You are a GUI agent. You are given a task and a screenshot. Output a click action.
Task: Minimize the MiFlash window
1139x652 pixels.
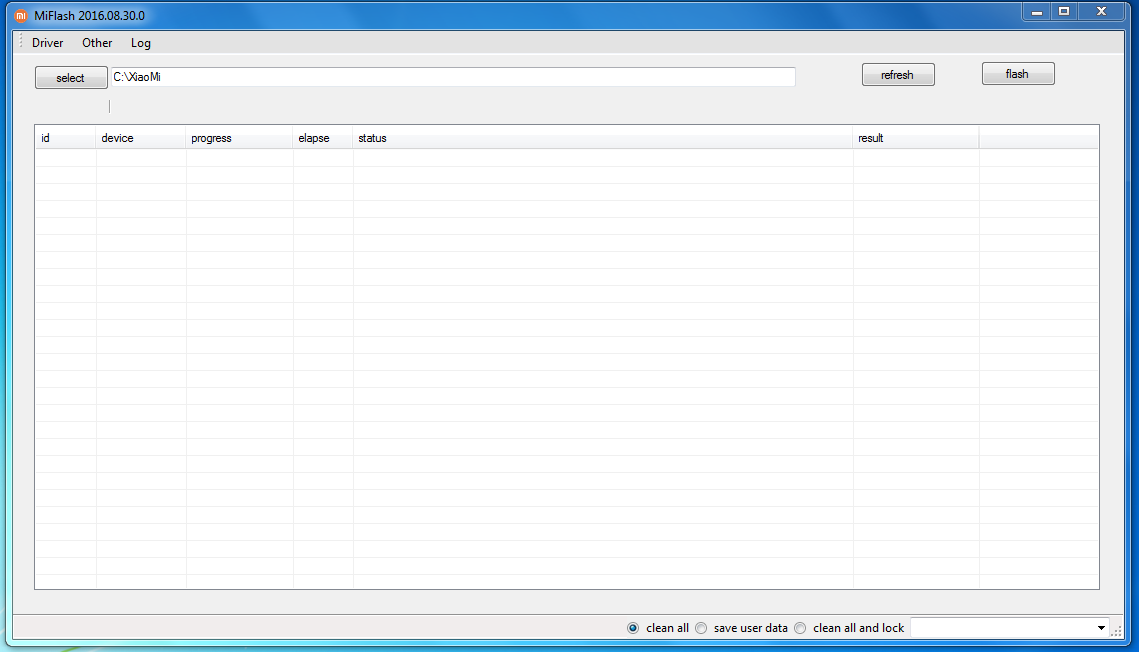point(1037,11)
